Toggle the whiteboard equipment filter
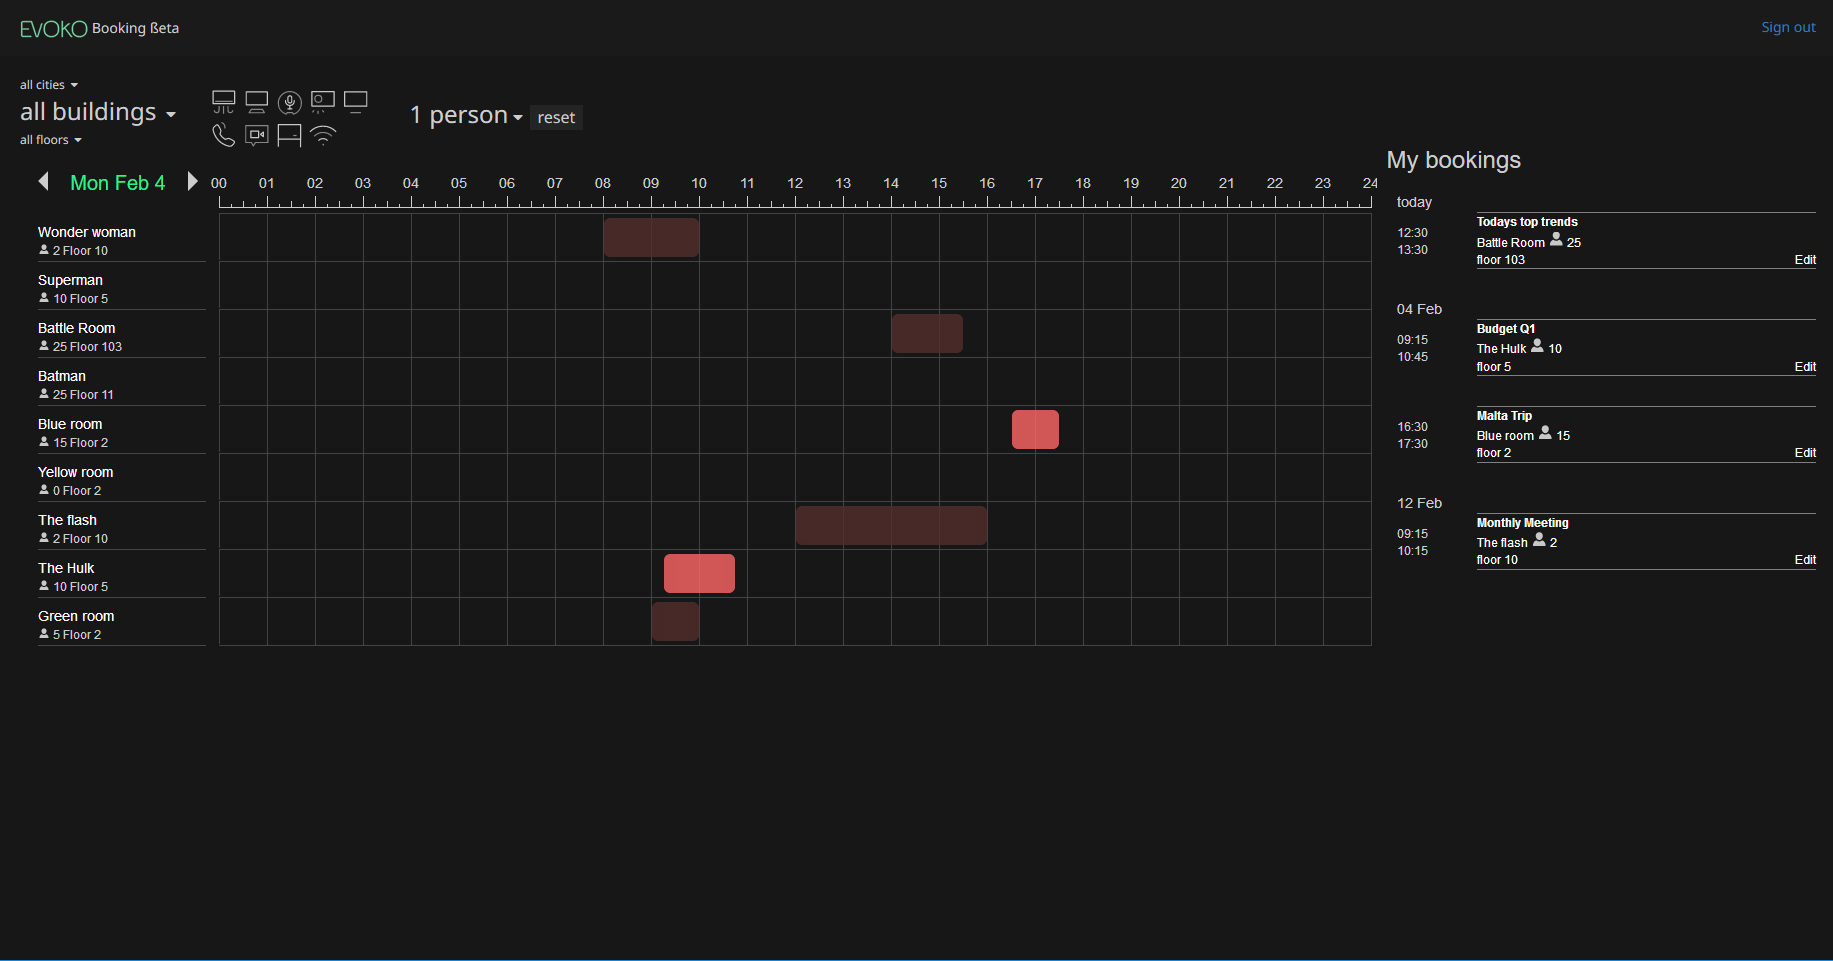This screenshot has width=1833, height=961. pos(290,135)
